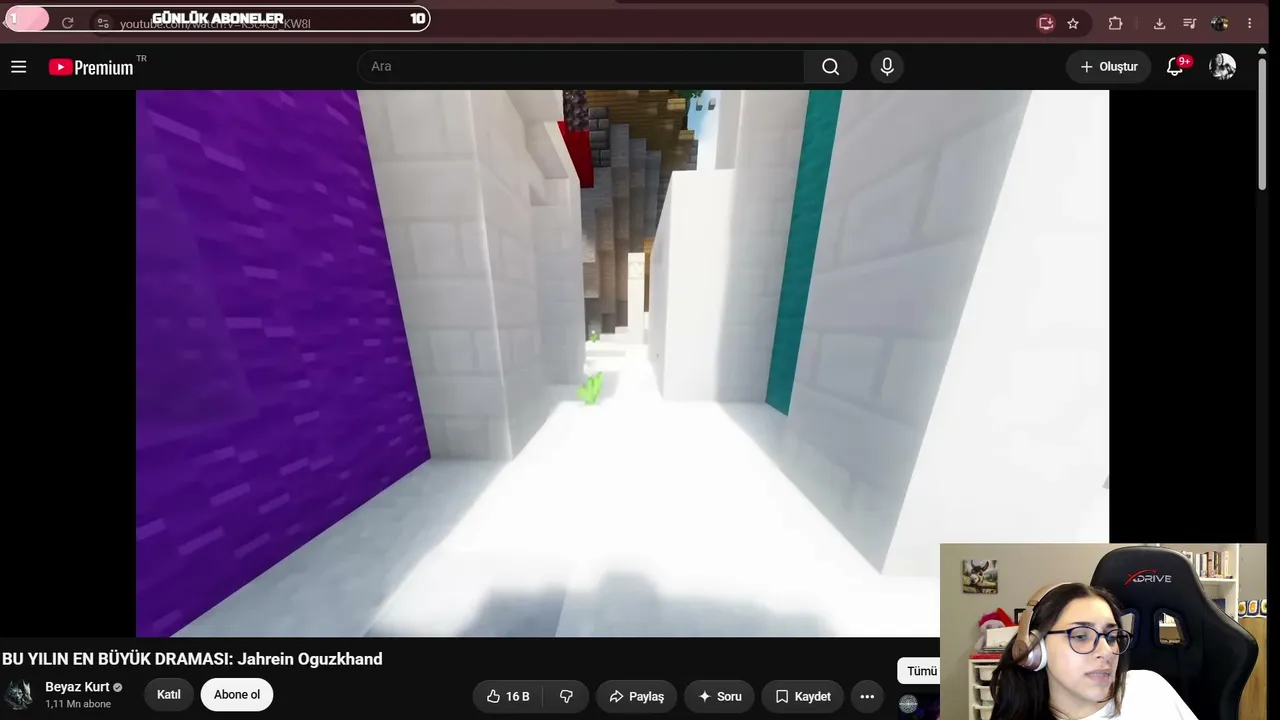Open the YouTube account avatar menu
1280x720 pixels.
[1222, 67]
